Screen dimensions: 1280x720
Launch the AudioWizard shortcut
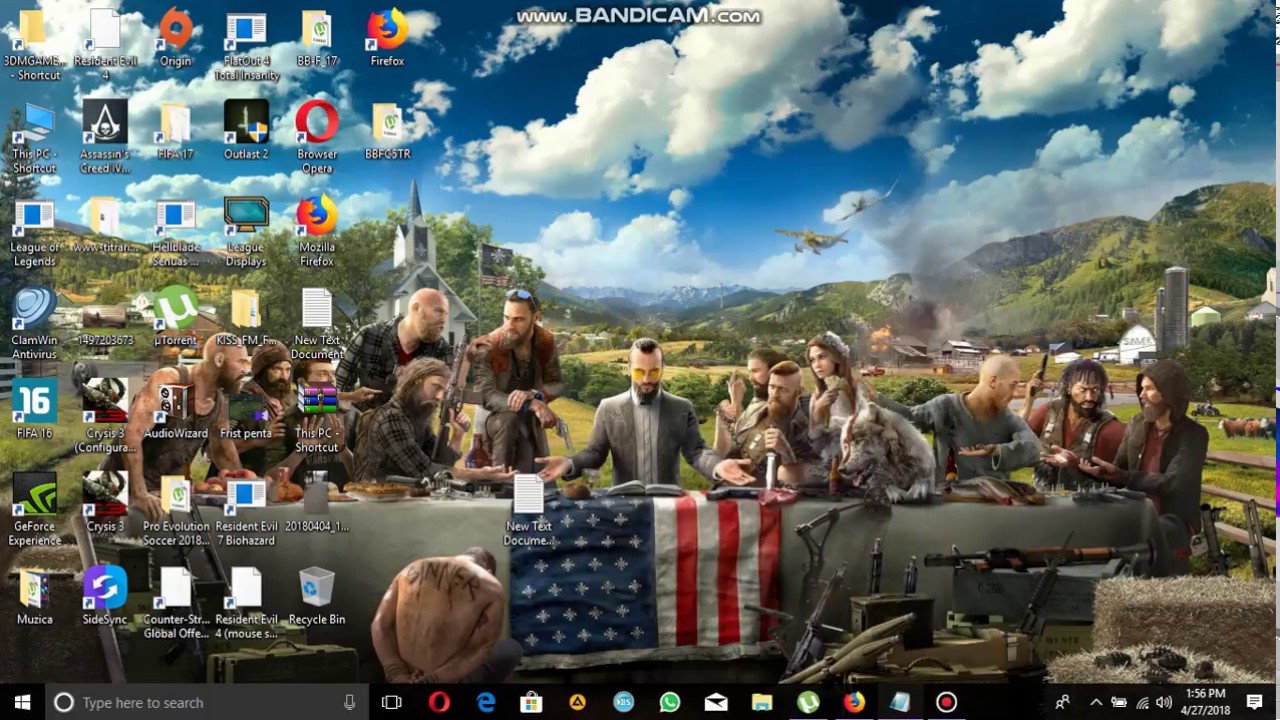175,410
